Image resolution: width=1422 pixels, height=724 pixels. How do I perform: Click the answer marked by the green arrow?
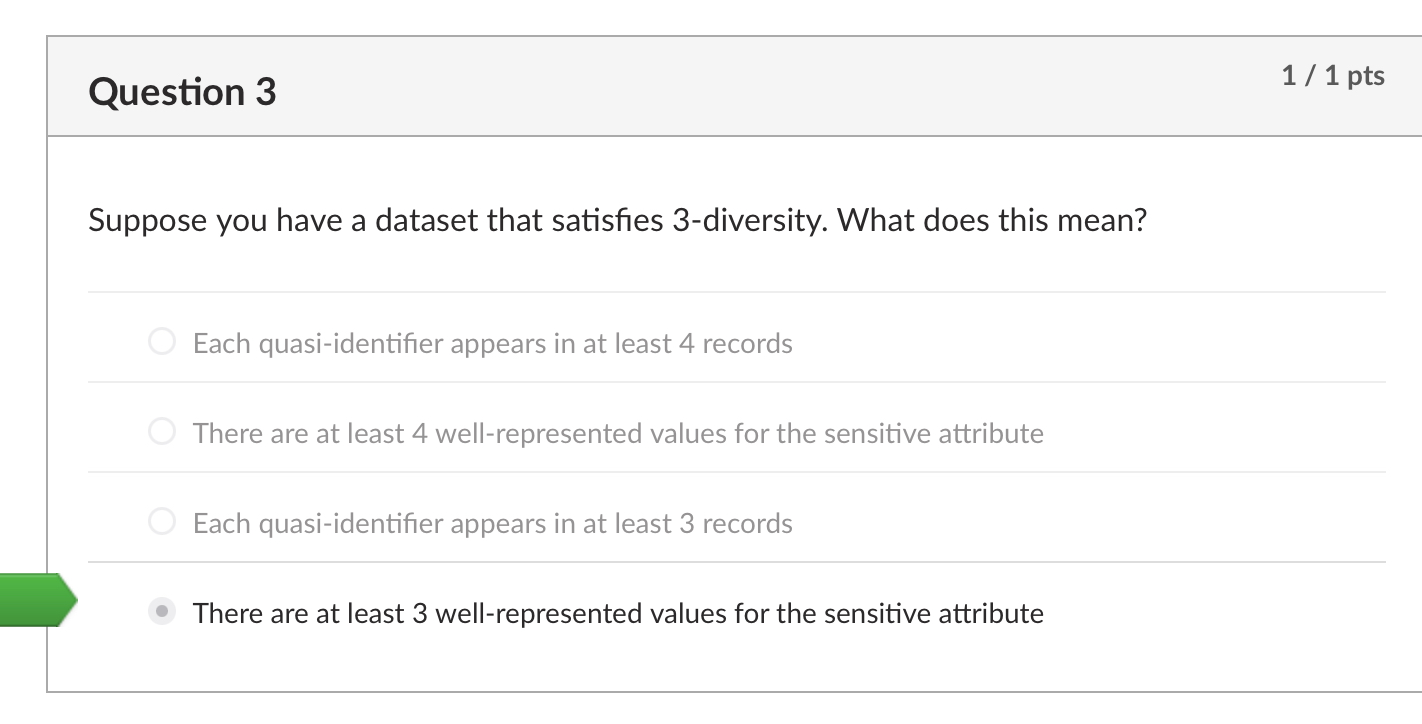click(x=619, y=613)
